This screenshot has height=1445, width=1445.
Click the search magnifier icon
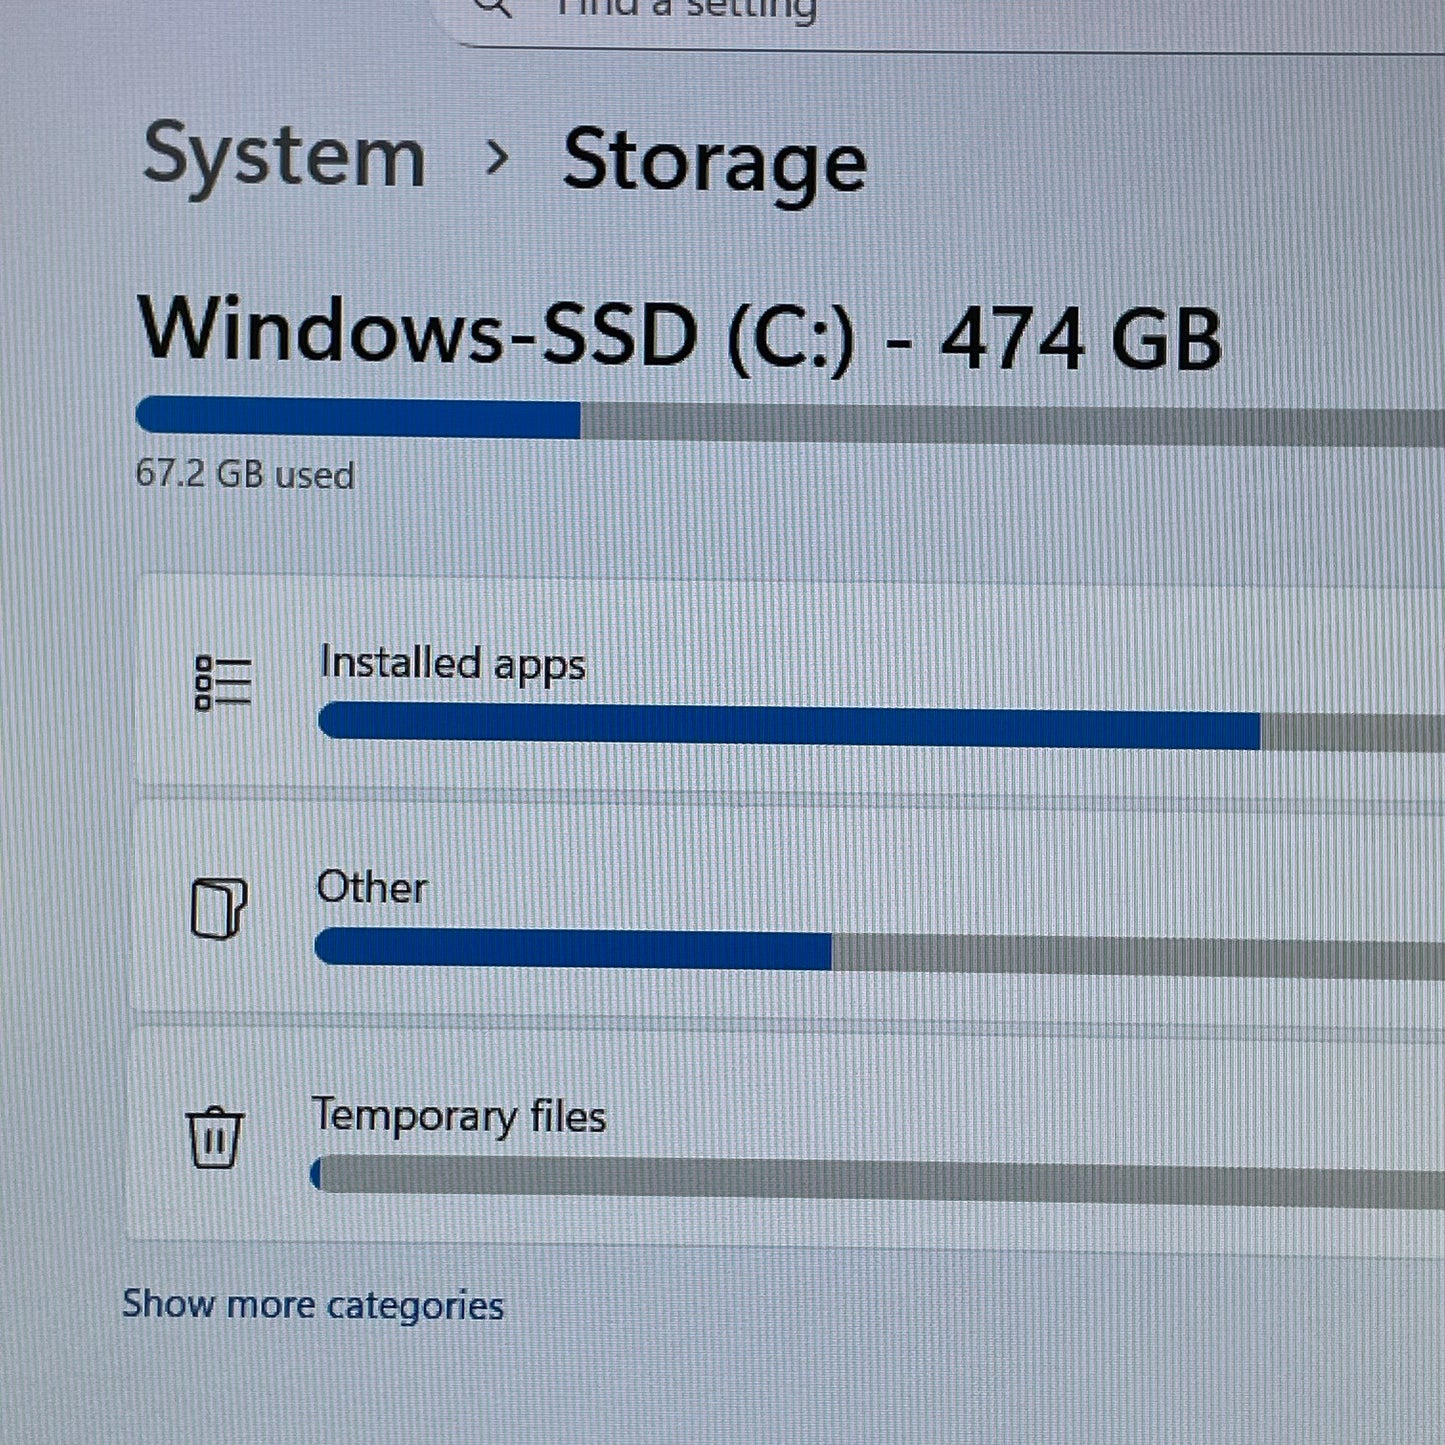pos(493,8)
